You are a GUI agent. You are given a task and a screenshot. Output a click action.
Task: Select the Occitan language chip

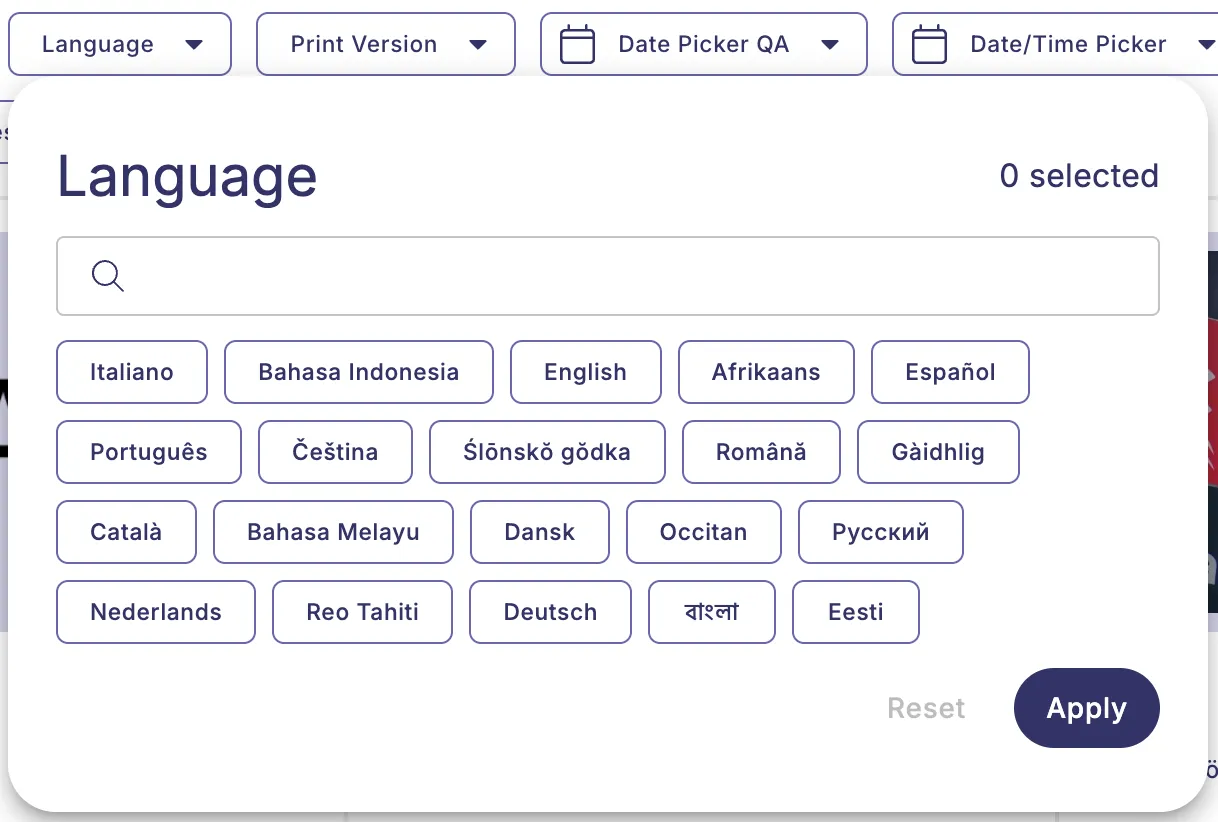click(704, 532)
